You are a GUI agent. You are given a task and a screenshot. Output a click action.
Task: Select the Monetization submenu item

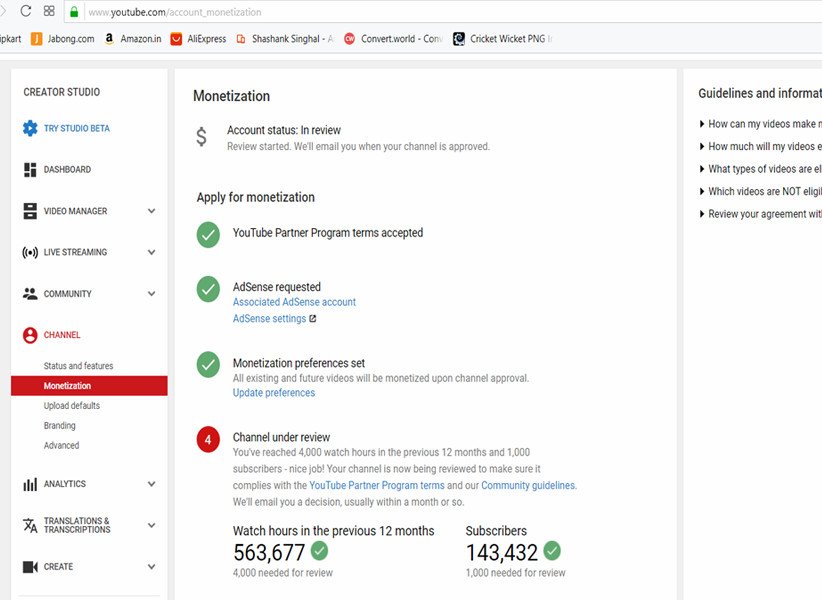[89, 386]
